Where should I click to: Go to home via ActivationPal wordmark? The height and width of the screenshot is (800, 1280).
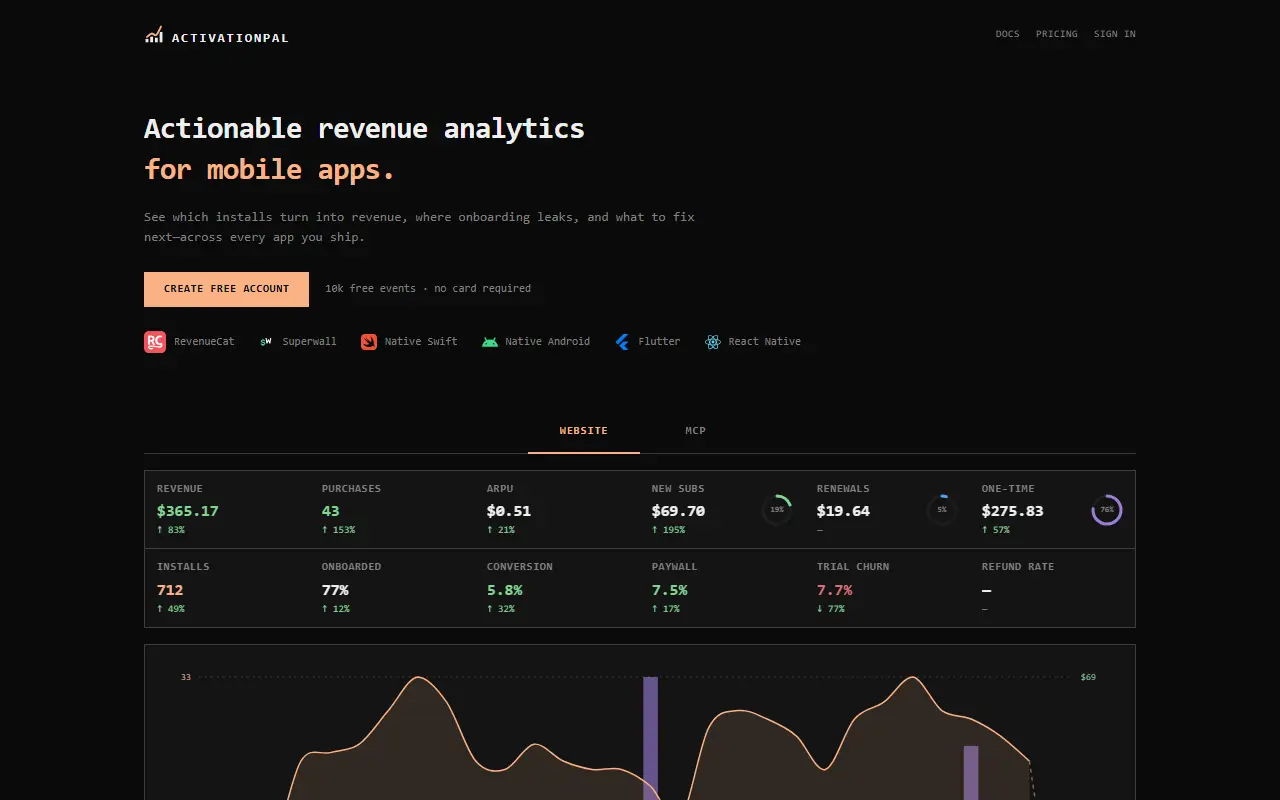(x=230, y=38)
